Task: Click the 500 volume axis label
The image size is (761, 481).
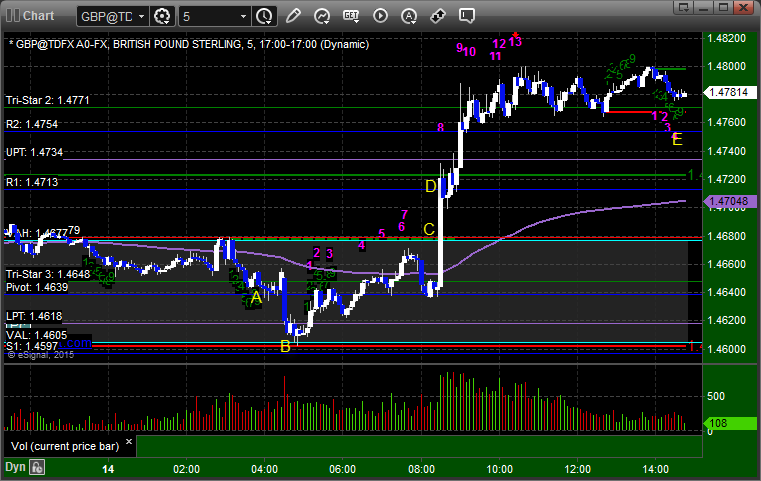Action: point(716,397)
